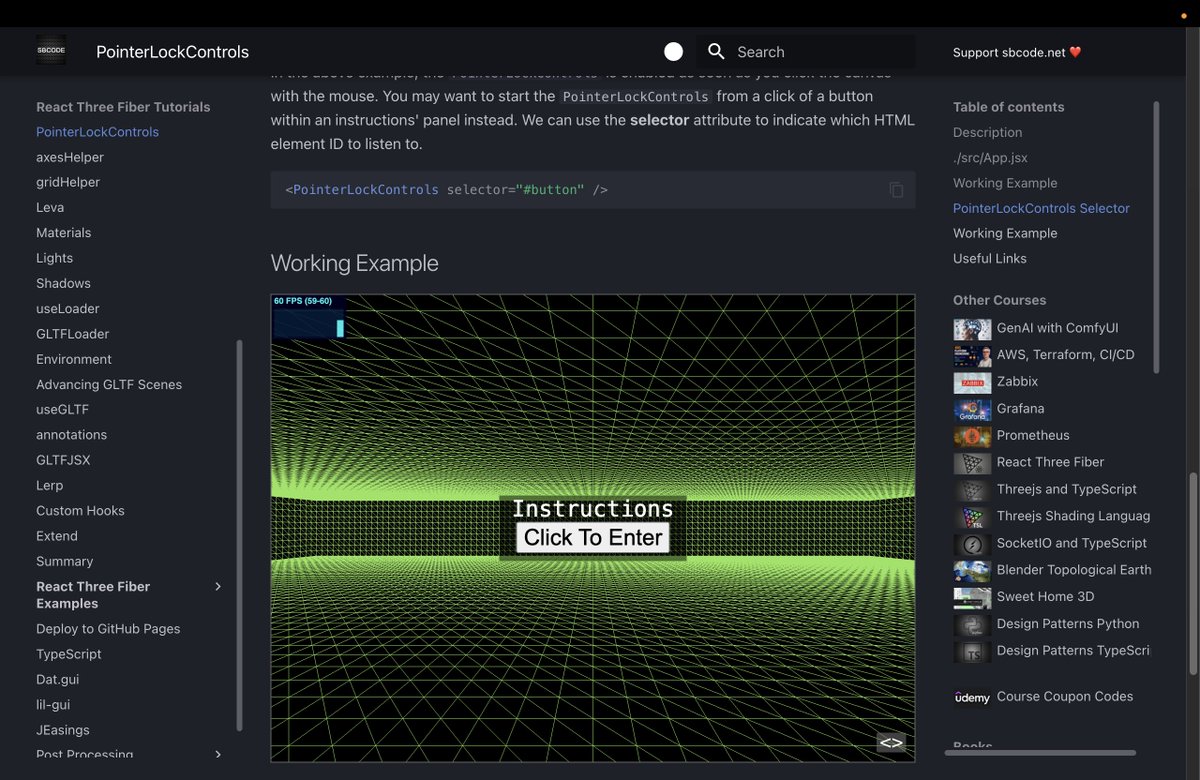Open the useLoader page
This screenshot has height=780, width=1200.
coord(68,308)
